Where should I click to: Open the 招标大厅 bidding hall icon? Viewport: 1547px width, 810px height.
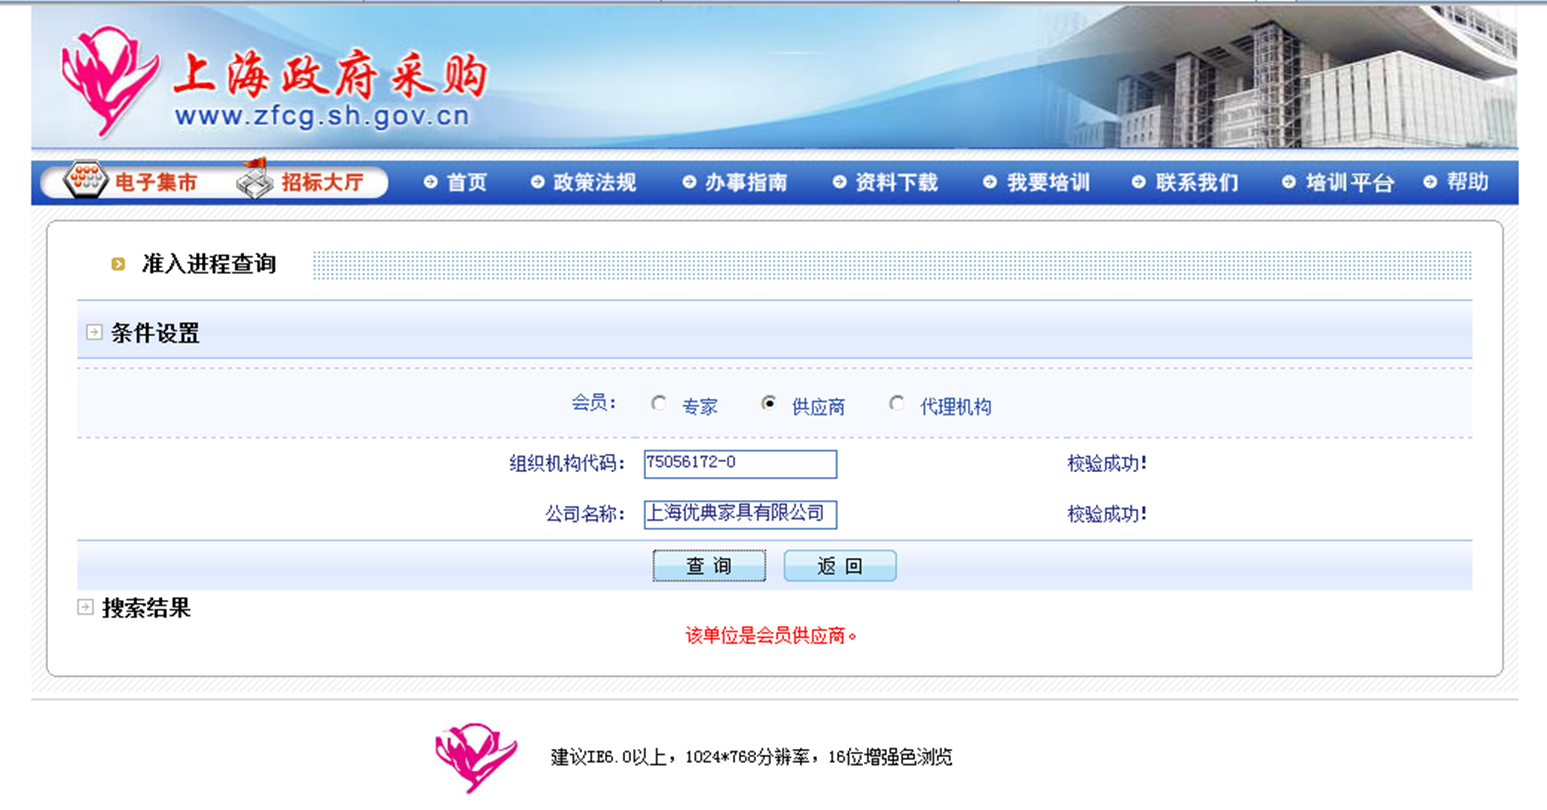254,180
